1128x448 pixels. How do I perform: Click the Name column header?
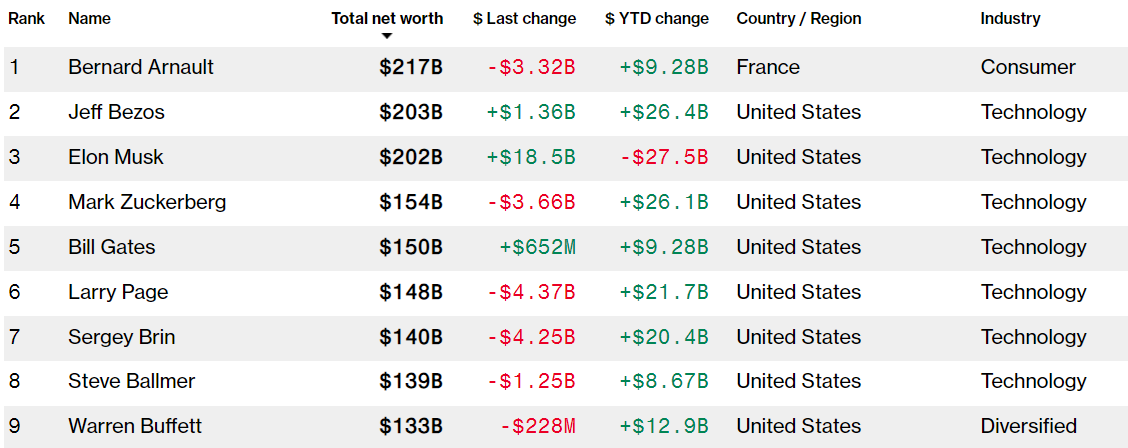click(89, 18)
